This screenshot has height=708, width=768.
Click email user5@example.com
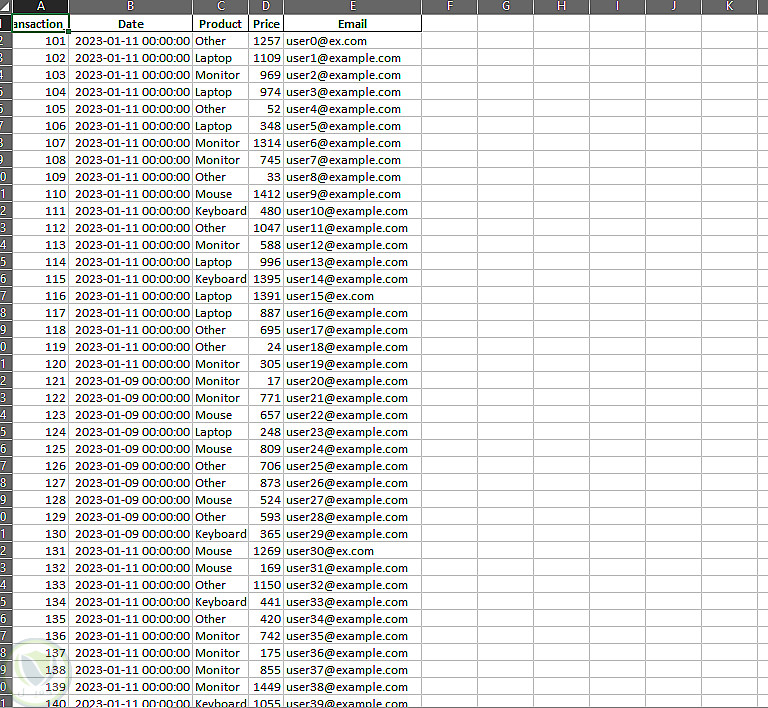[x=353, y=126]
